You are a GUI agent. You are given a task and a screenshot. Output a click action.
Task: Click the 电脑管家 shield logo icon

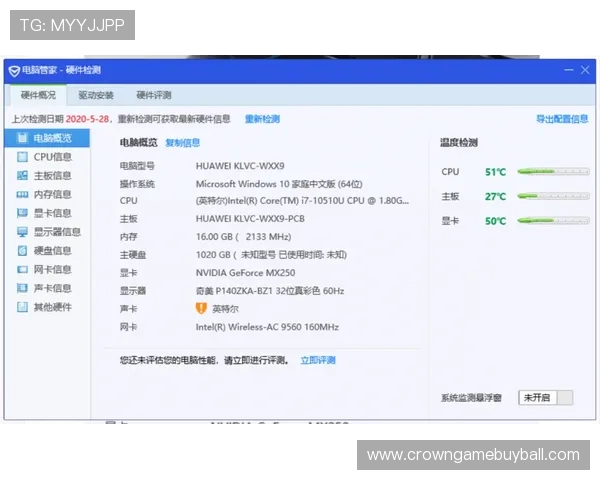[x=14, y=70]
